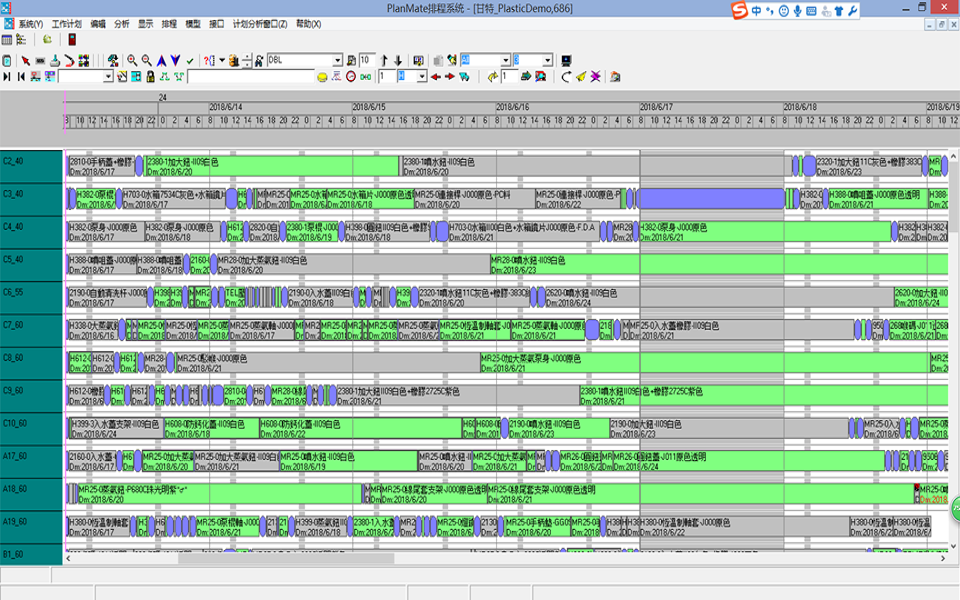Click the skip to end icon
This screenshot has height=600, width=960.
[7, 77]
